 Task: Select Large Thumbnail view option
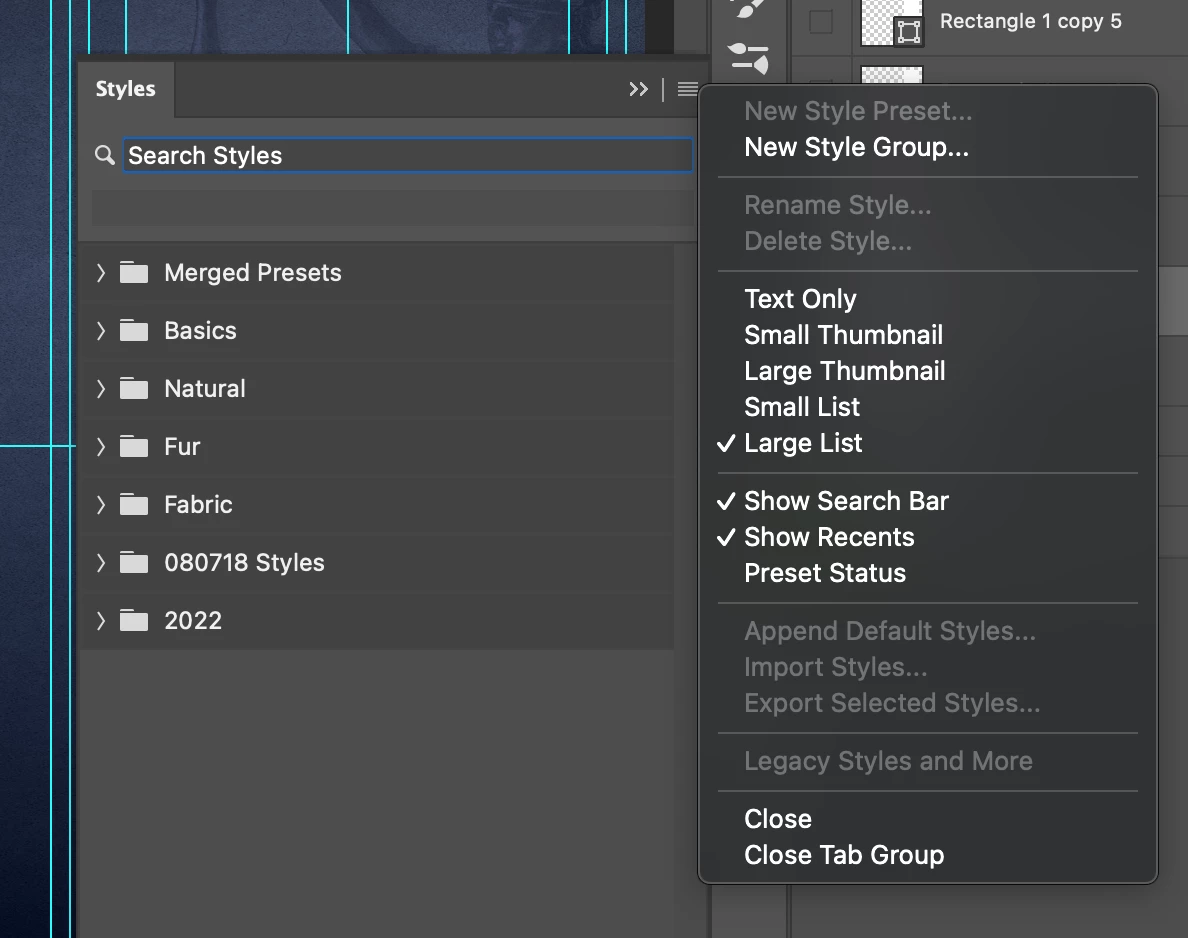click(x=844, y=371)
